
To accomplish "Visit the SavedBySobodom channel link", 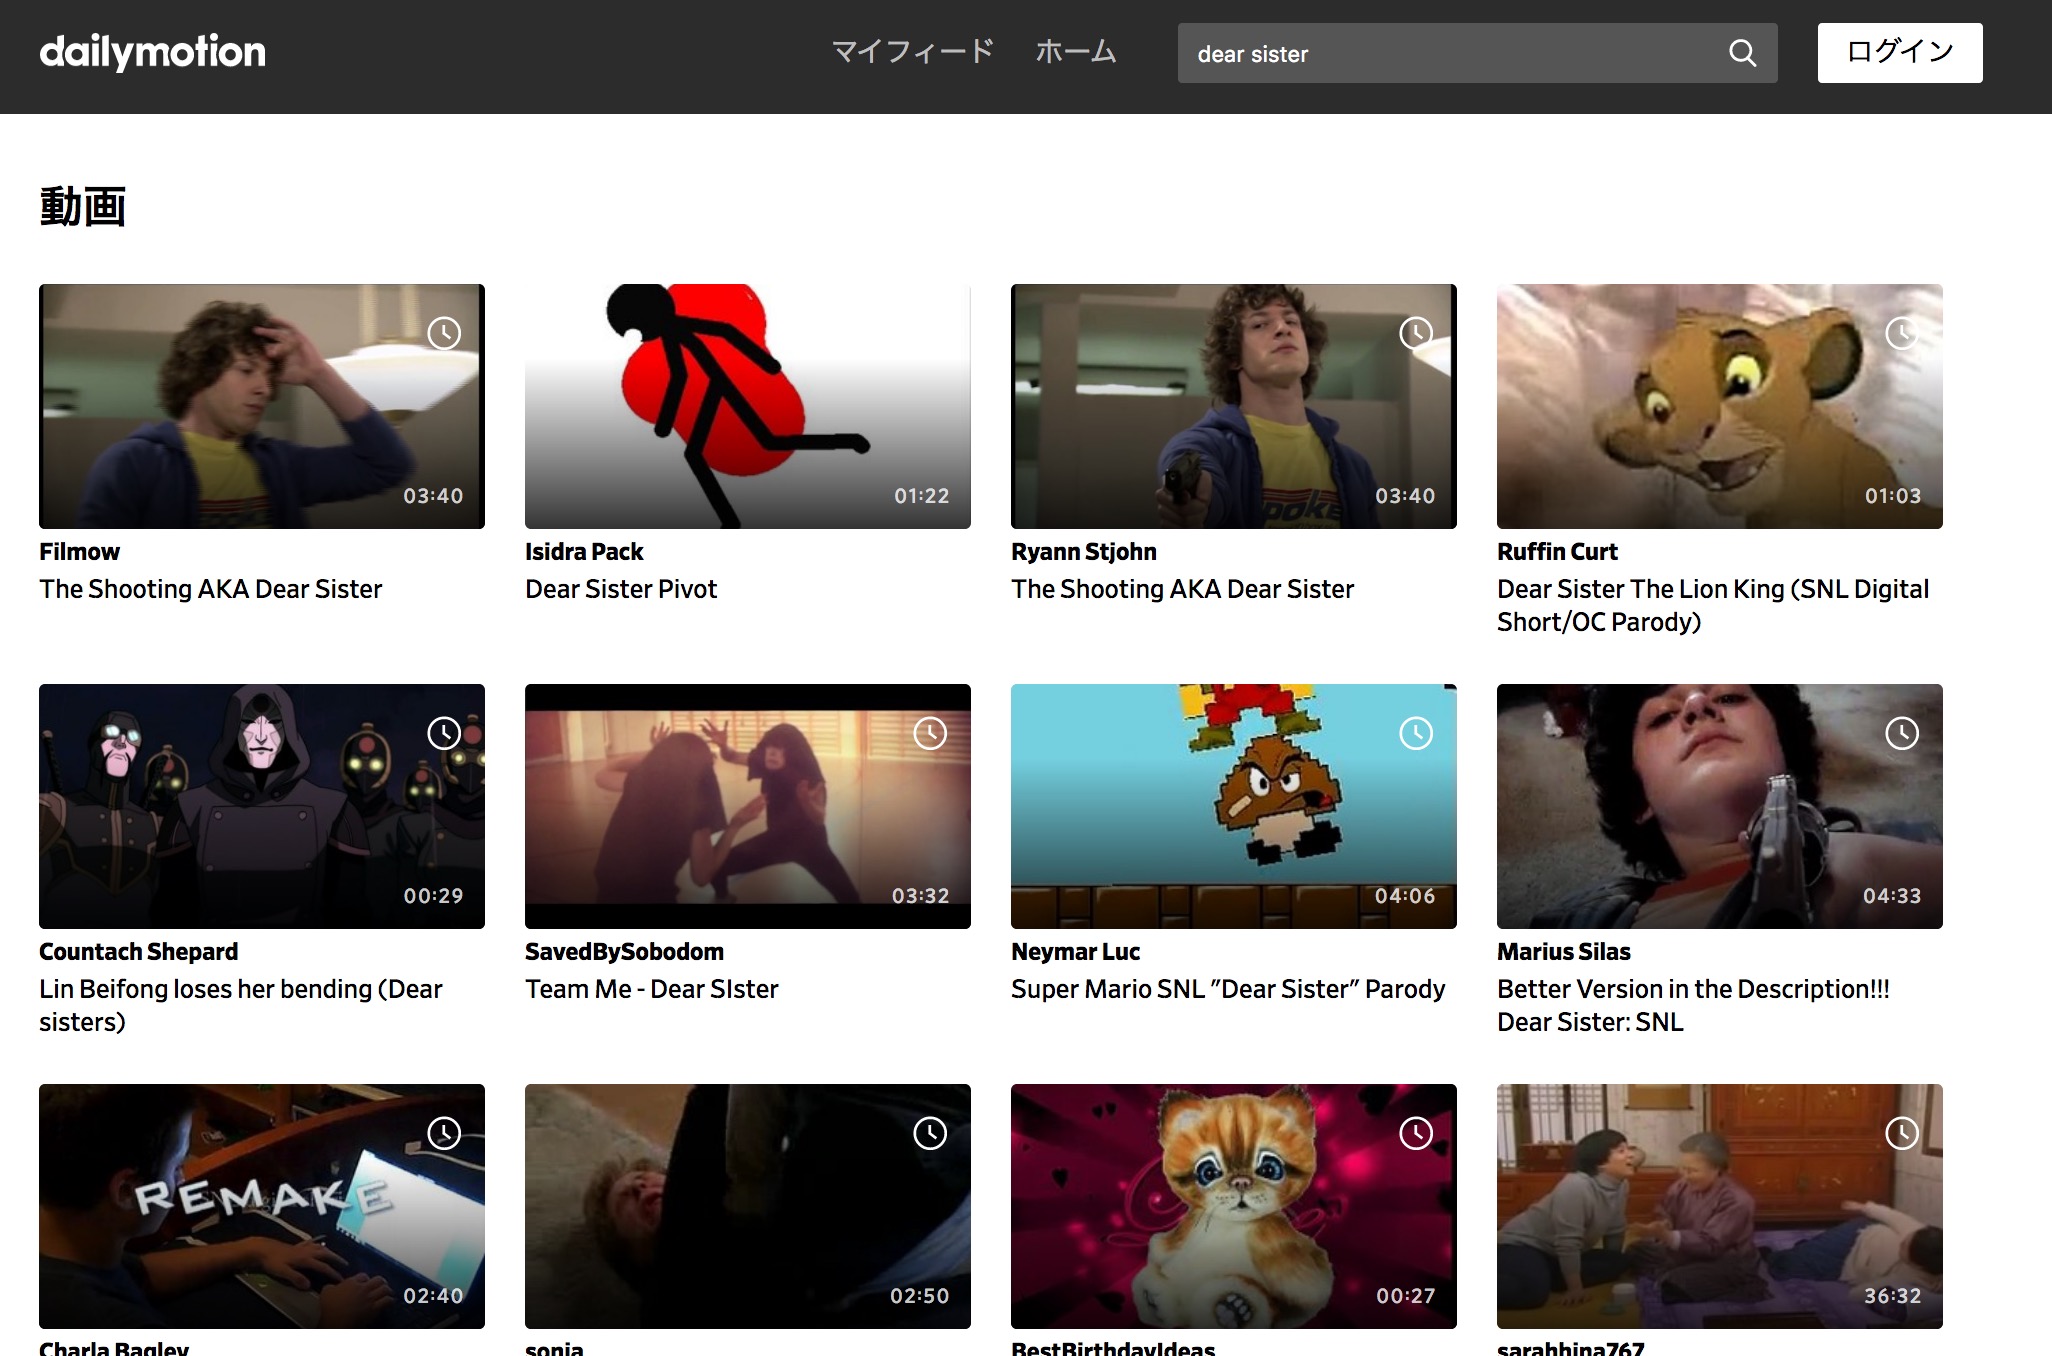I will pos(624,952).
